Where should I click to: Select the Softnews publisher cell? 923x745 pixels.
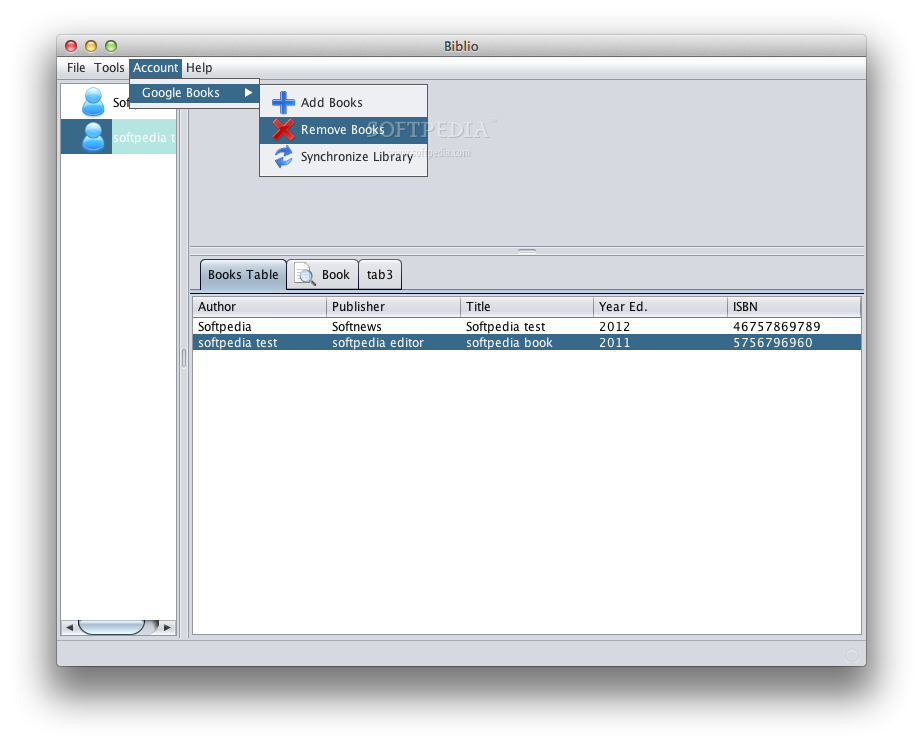pyautogui.click(x=393, y=327)
